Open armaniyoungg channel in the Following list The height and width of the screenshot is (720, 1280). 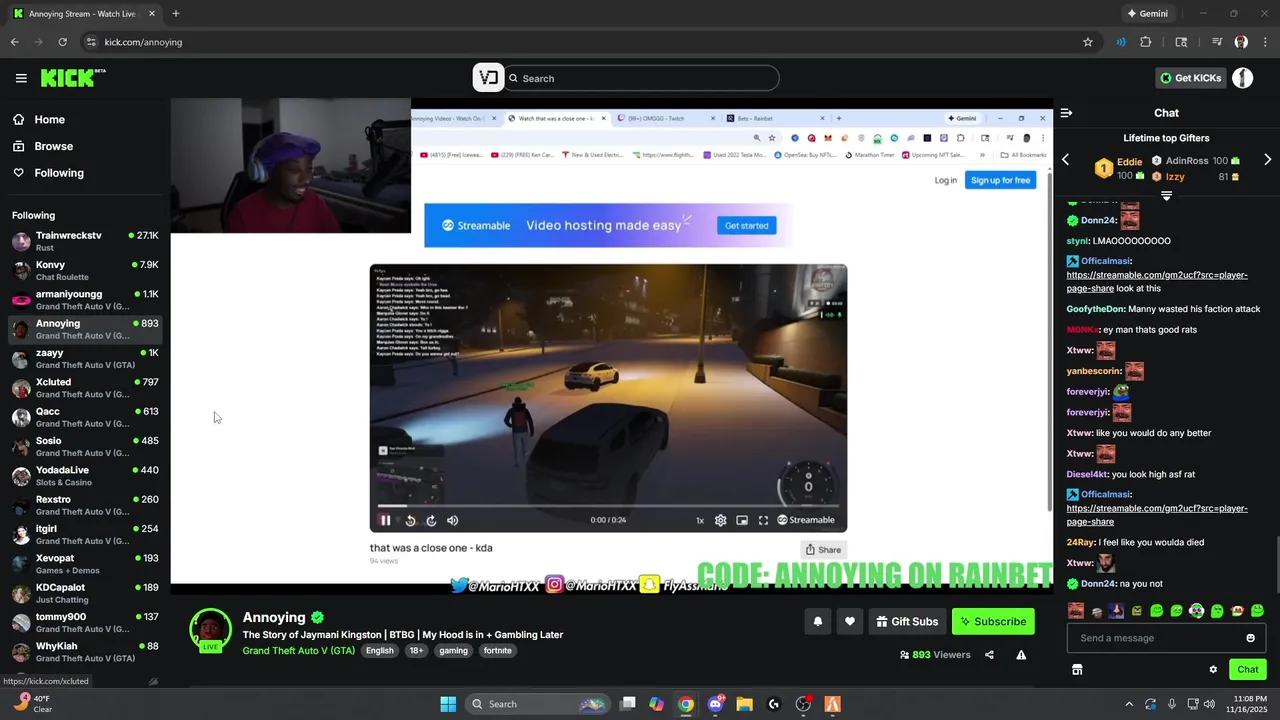[85, 300]
